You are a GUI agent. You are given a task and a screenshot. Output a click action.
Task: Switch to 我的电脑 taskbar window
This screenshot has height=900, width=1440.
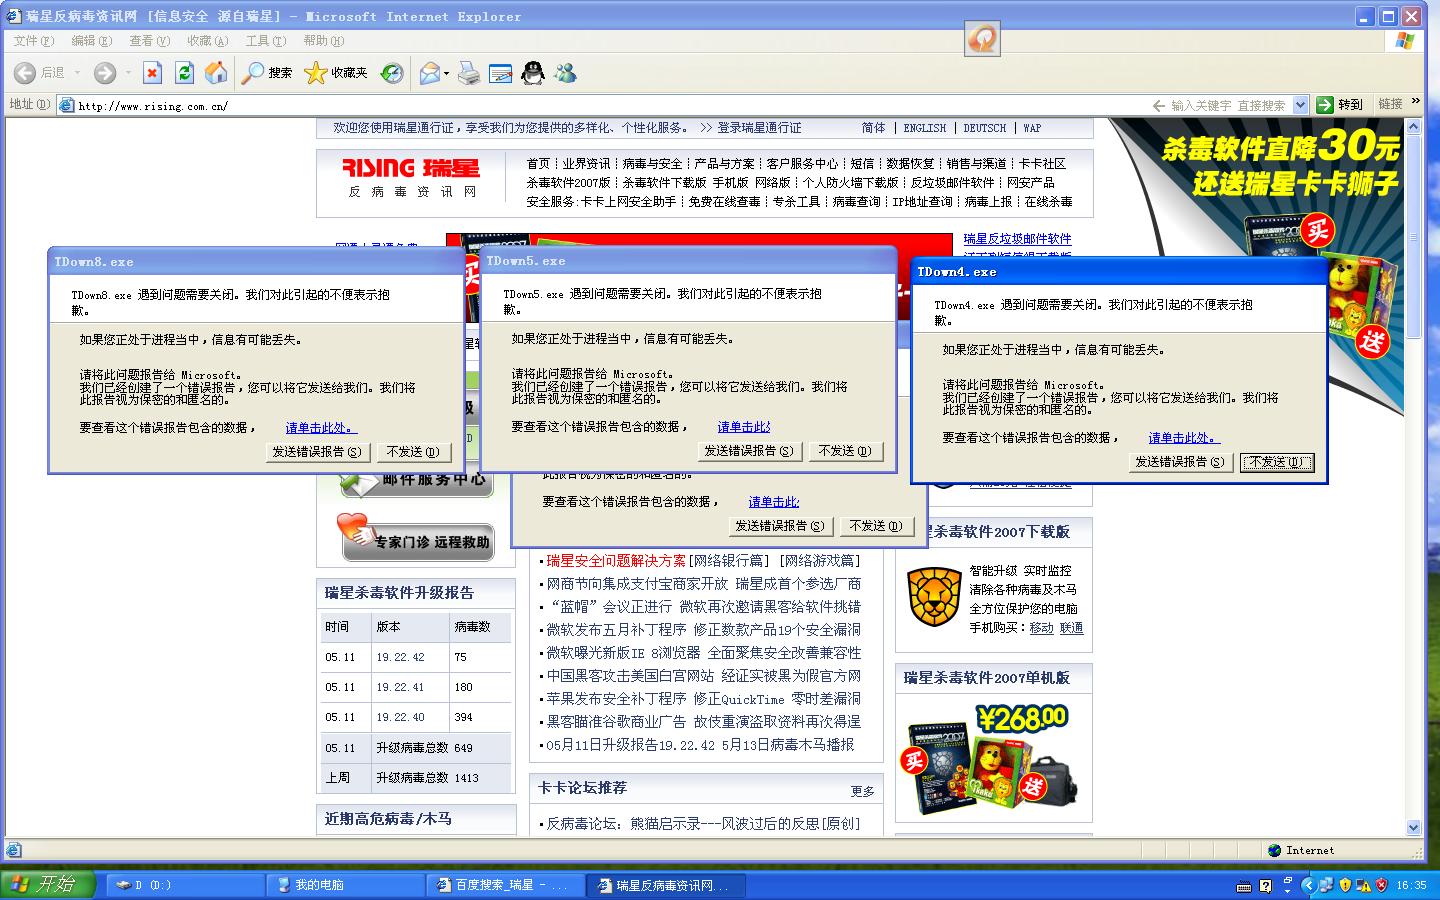(345, 885)
